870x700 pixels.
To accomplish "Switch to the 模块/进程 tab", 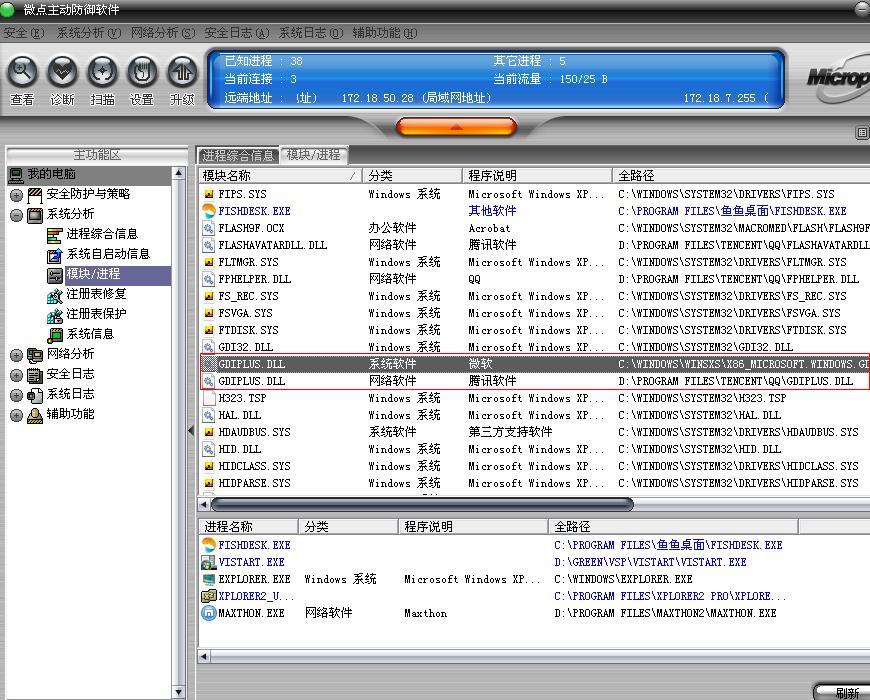I will (x=313, y=155).
